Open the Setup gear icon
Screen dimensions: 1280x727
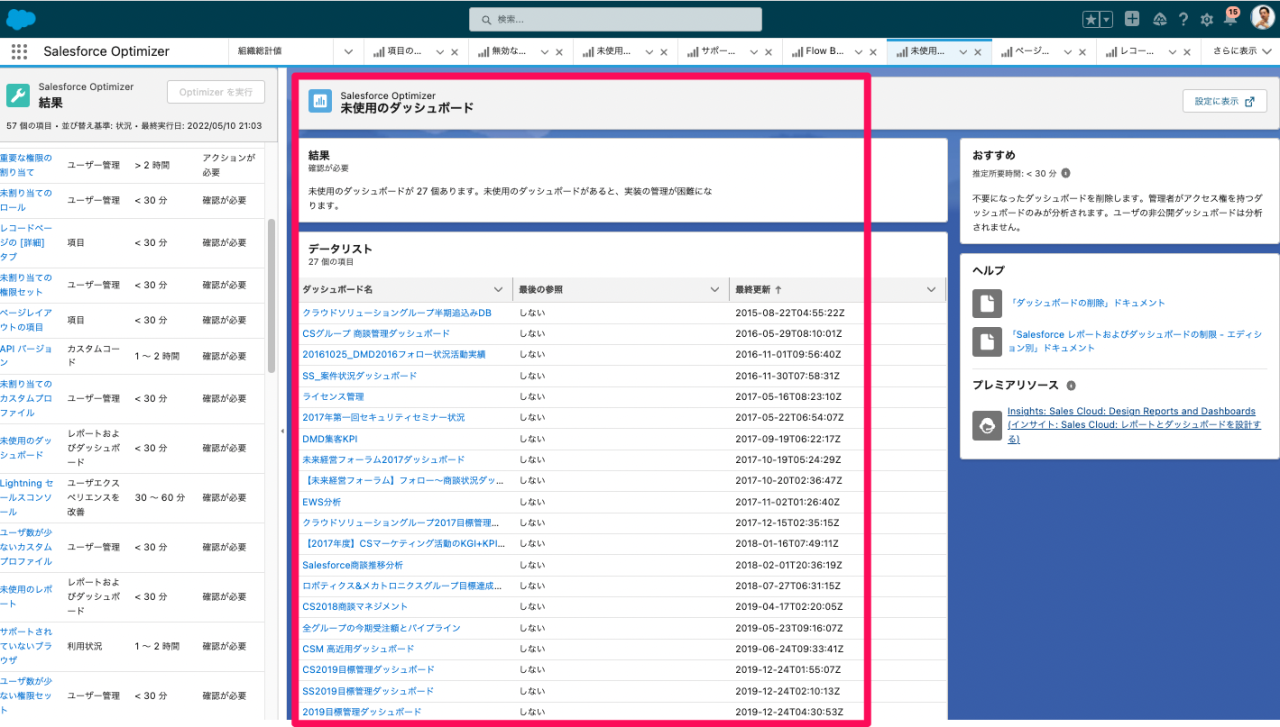click(x=1207, y=19)
